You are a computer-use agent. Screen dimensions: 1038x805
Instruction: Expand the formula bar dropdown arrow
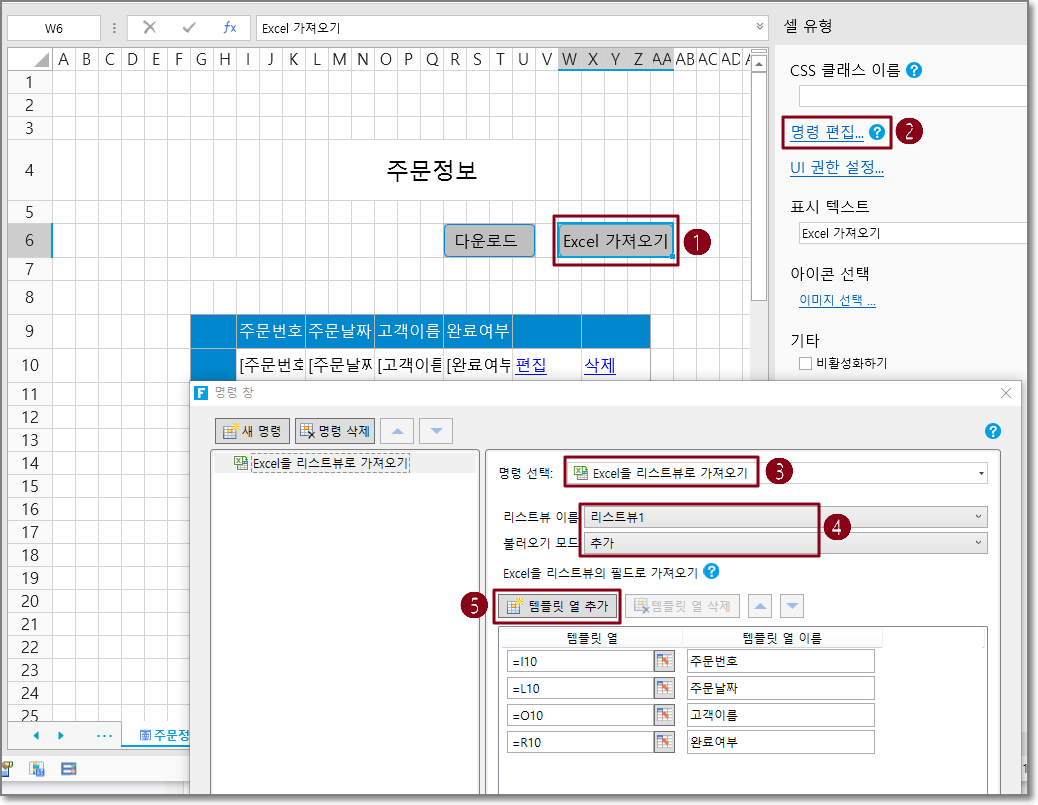click(x=760, y=28)
